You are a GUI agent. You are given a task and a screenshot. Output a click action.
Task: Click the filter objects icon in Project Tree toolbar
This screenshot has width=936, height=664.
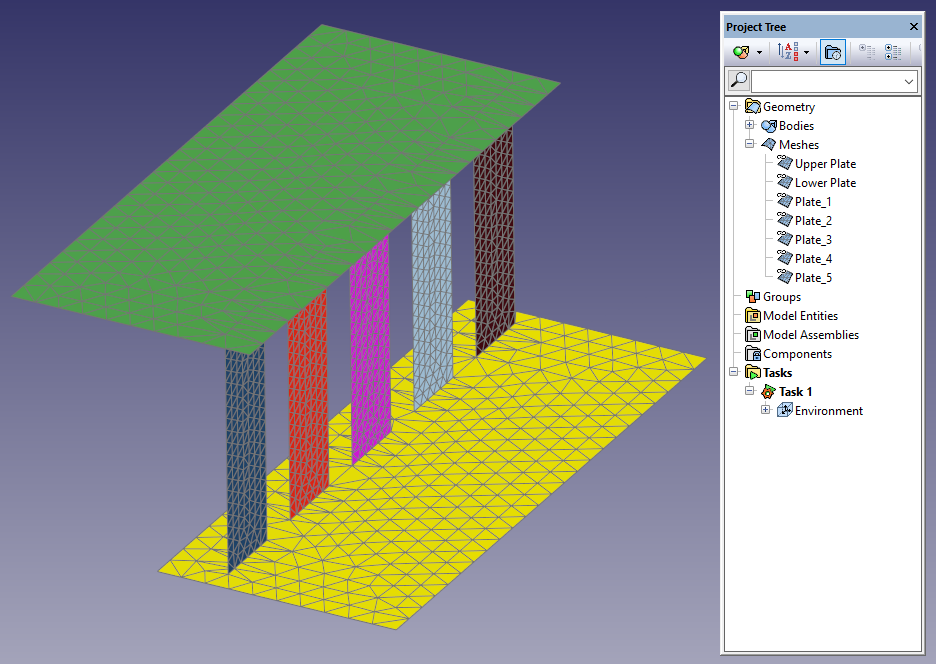(740, 52)
